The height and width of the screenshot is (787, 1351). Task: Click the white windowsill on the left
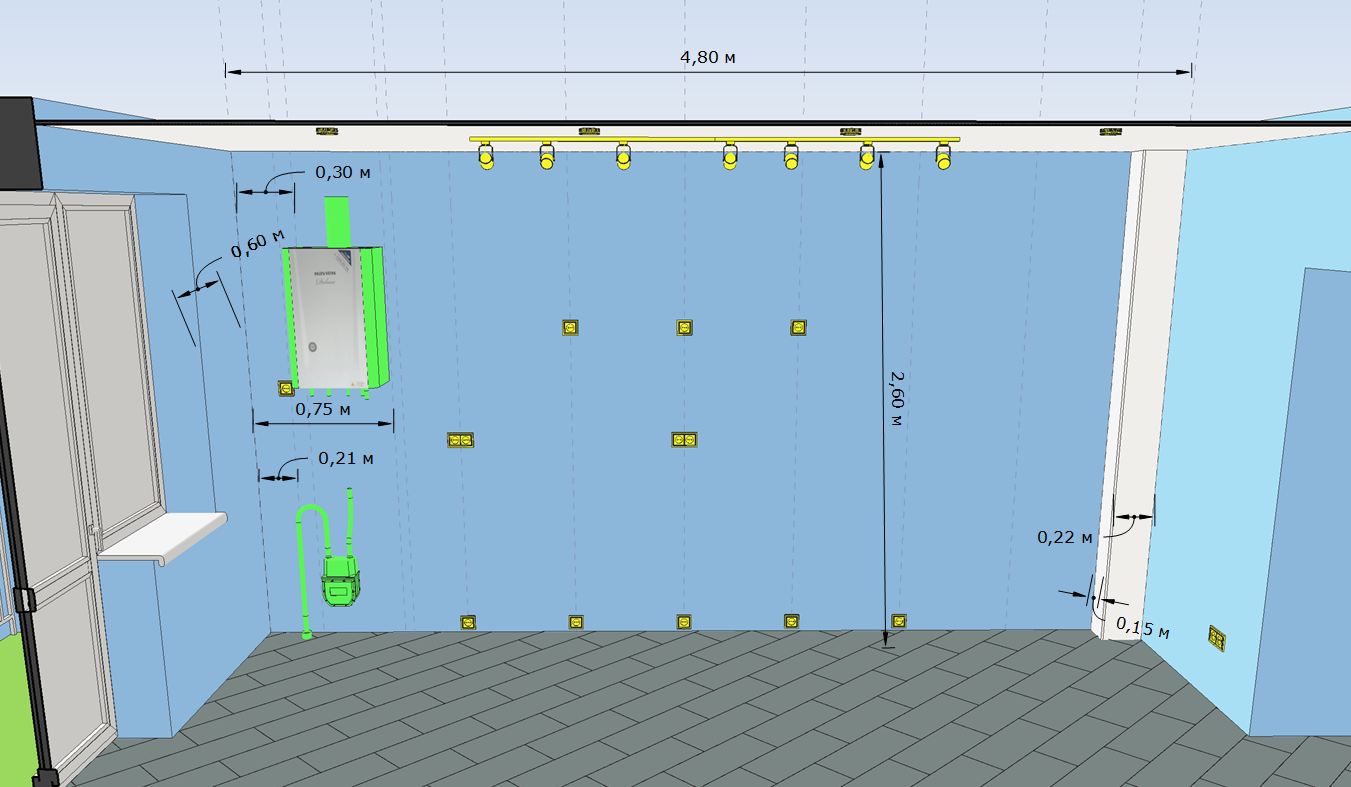165,534
